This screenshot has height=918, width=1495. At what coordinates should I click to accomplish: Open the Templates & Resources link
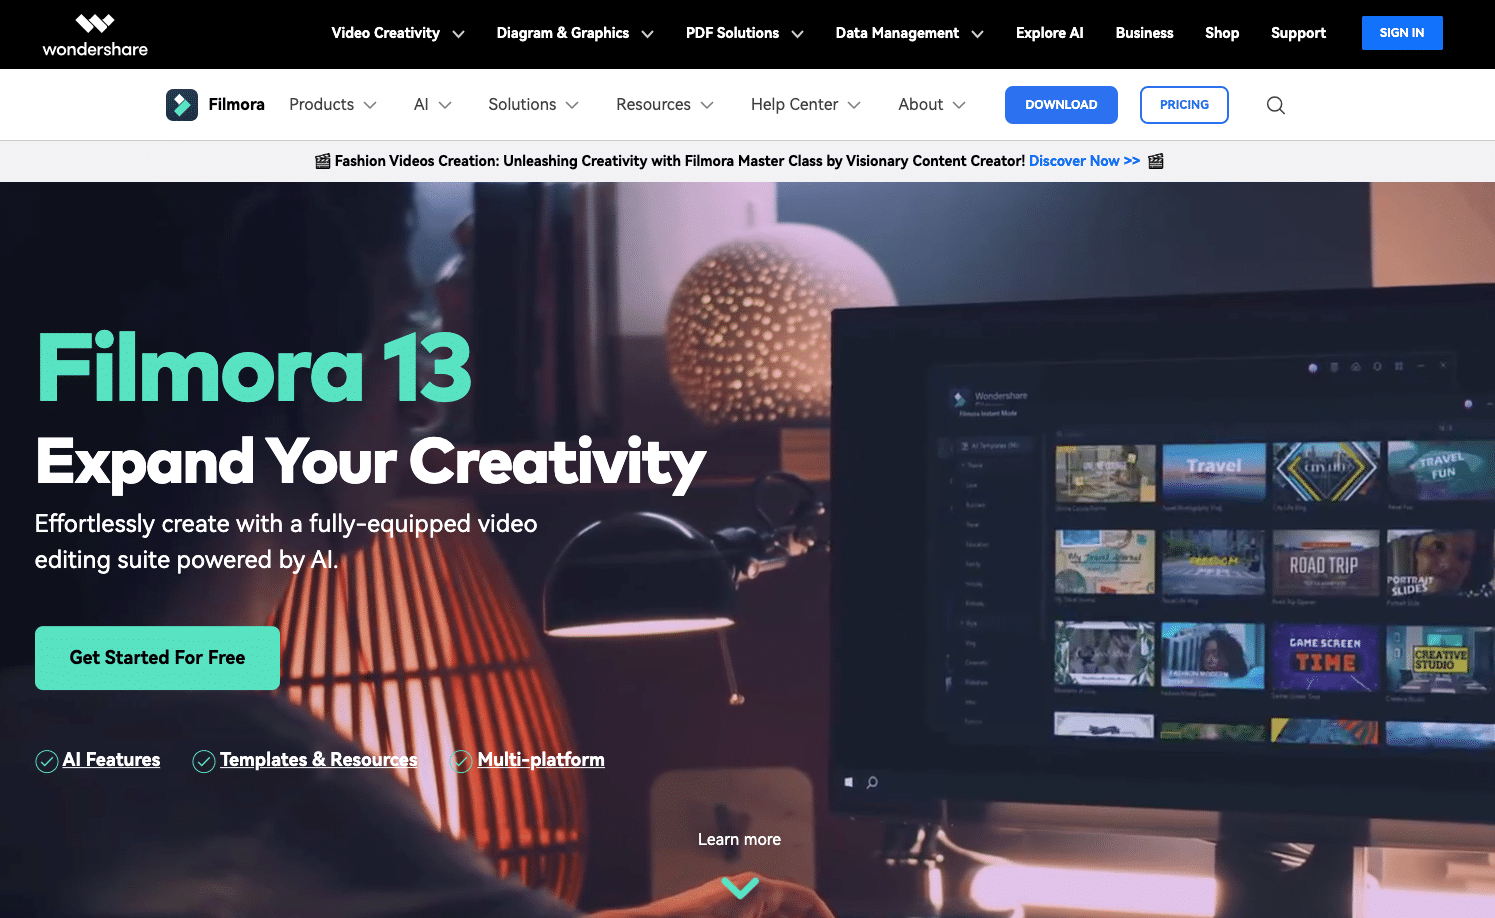318,760
